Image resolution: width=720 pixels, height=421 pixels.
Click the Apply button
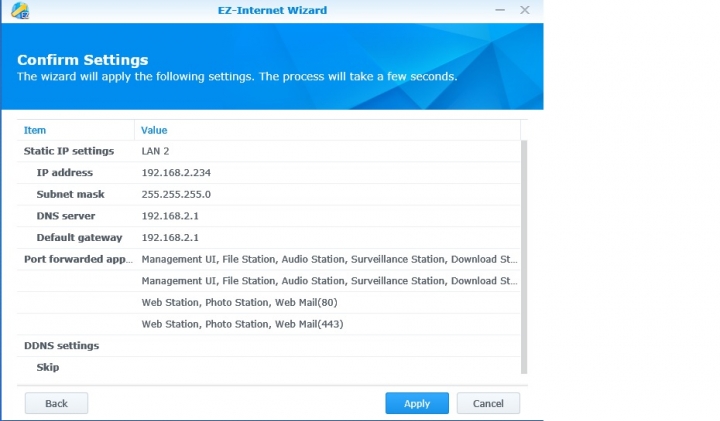pyautogui.click(x=417, y=403)
